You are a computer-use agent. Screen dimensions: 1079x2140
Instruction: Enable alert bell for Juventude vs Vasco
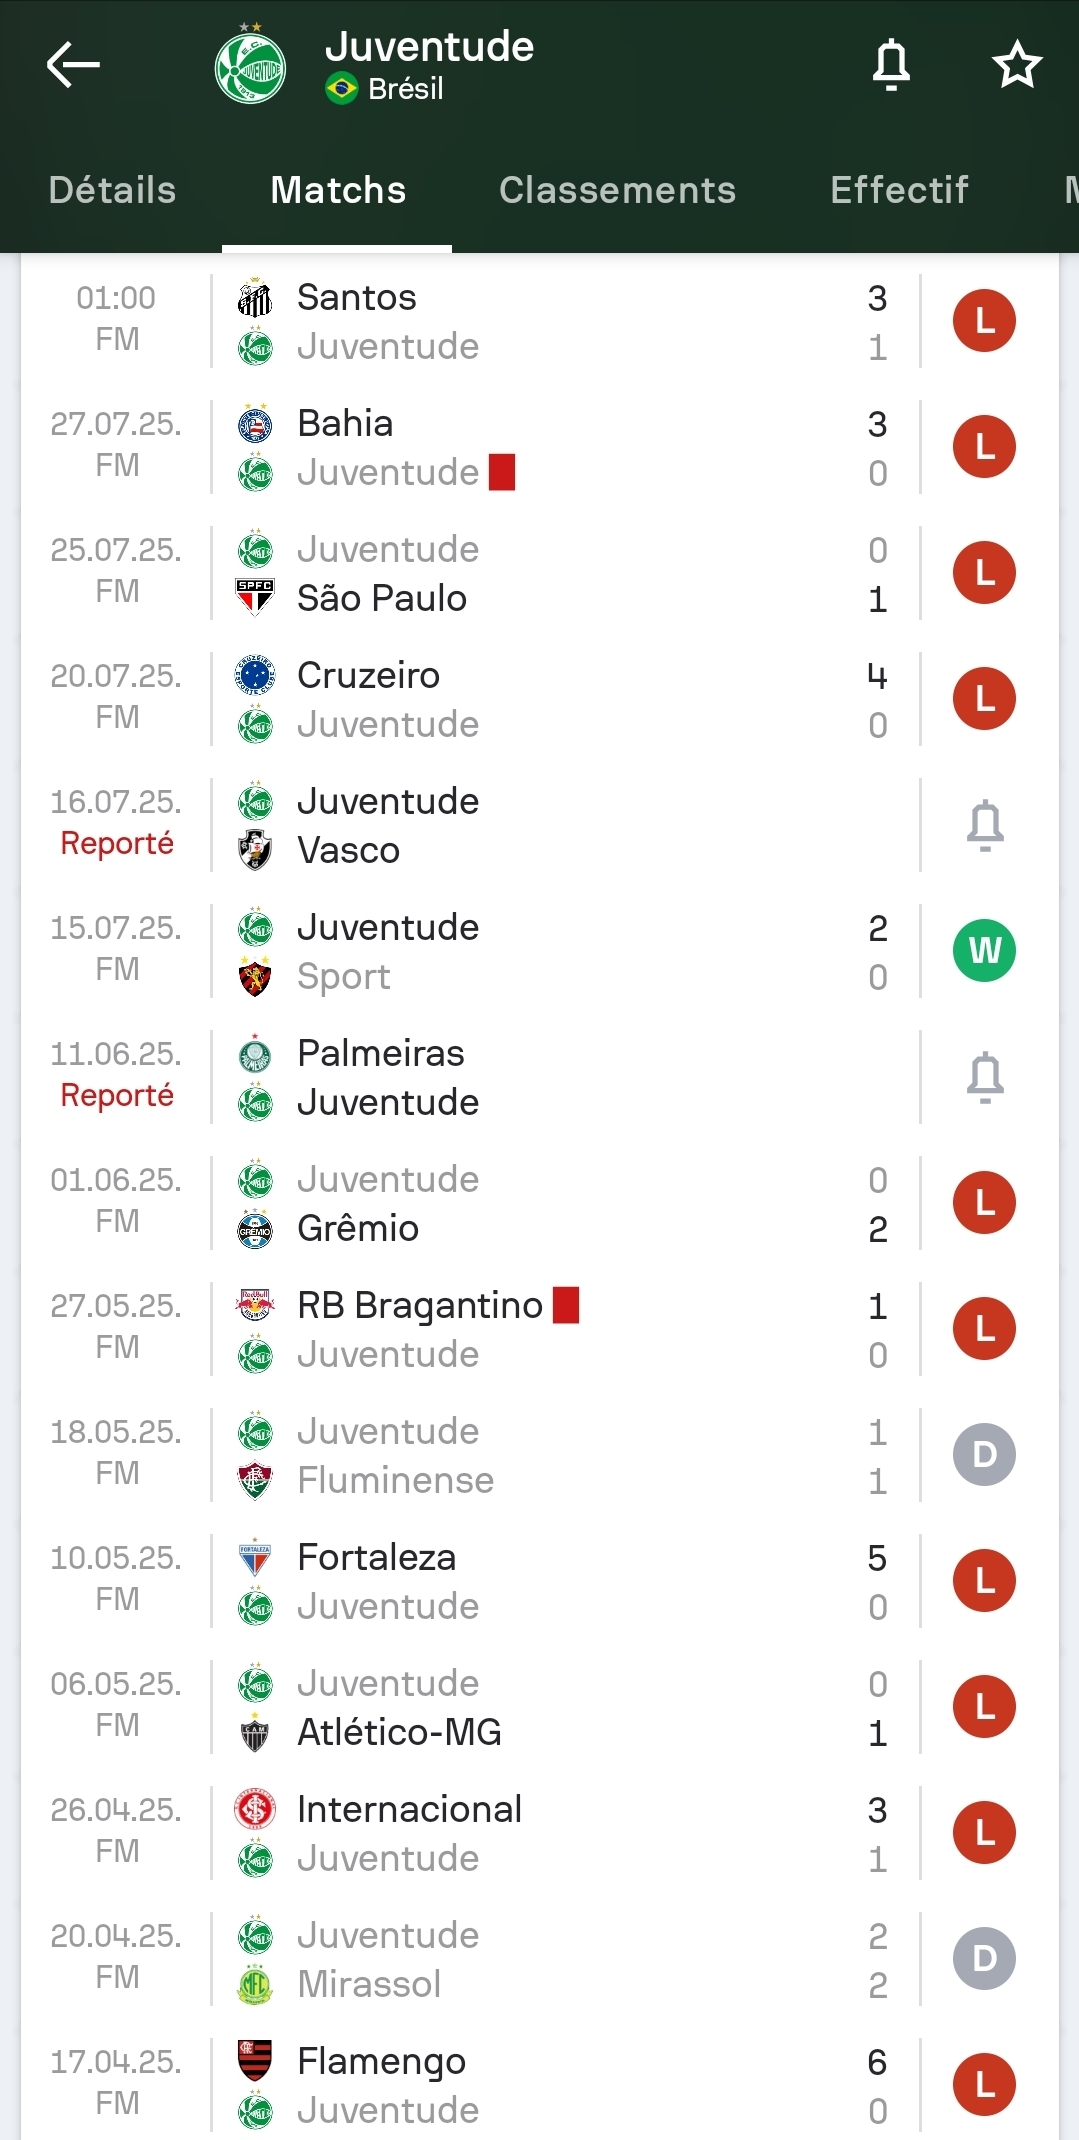pyautogui.click(x=985, y=825)
